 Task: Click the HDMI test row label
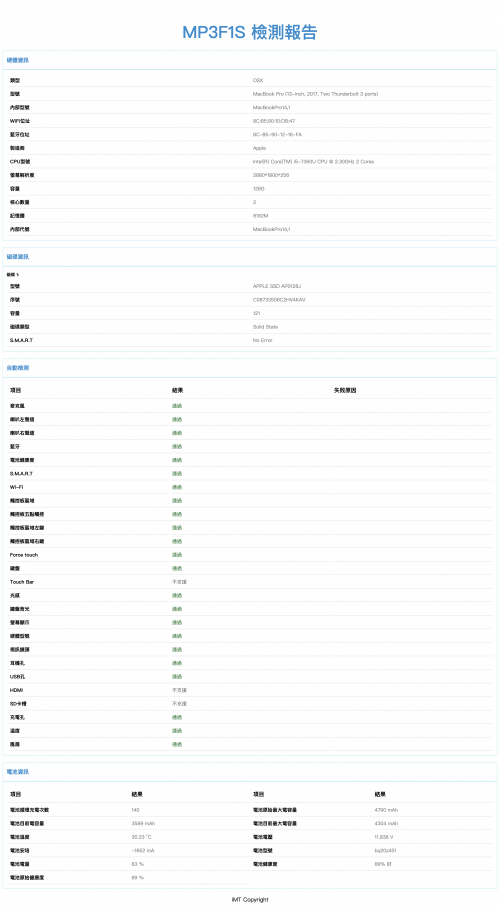click(16, 690)
